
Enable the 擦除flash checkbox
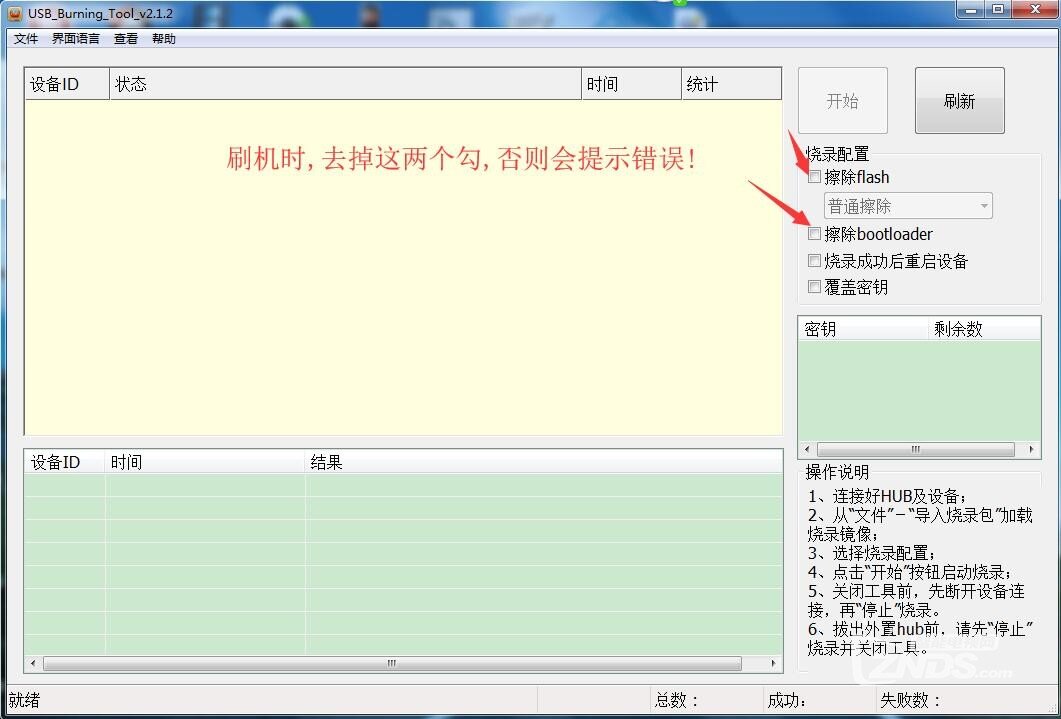click(815, 176)
